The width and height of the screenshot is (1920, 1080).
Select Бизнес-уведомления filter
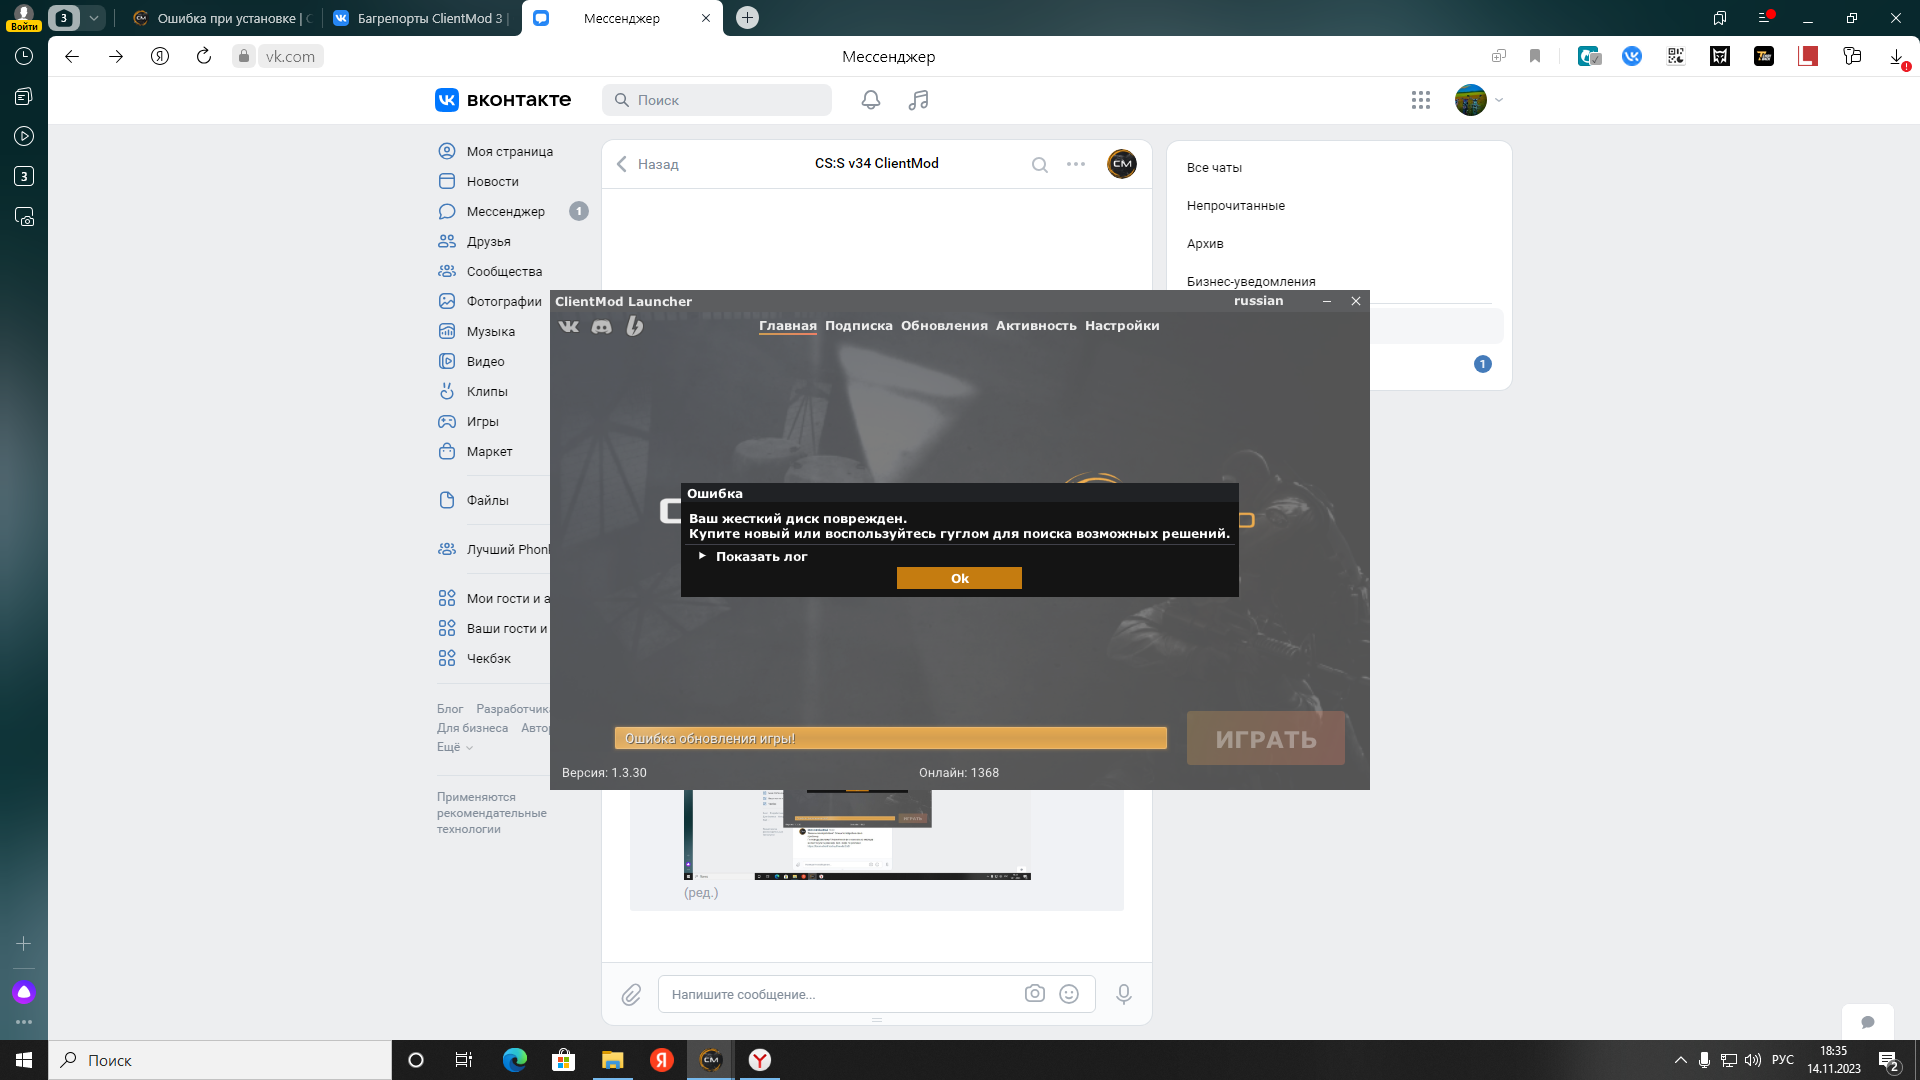(1250, 281)
